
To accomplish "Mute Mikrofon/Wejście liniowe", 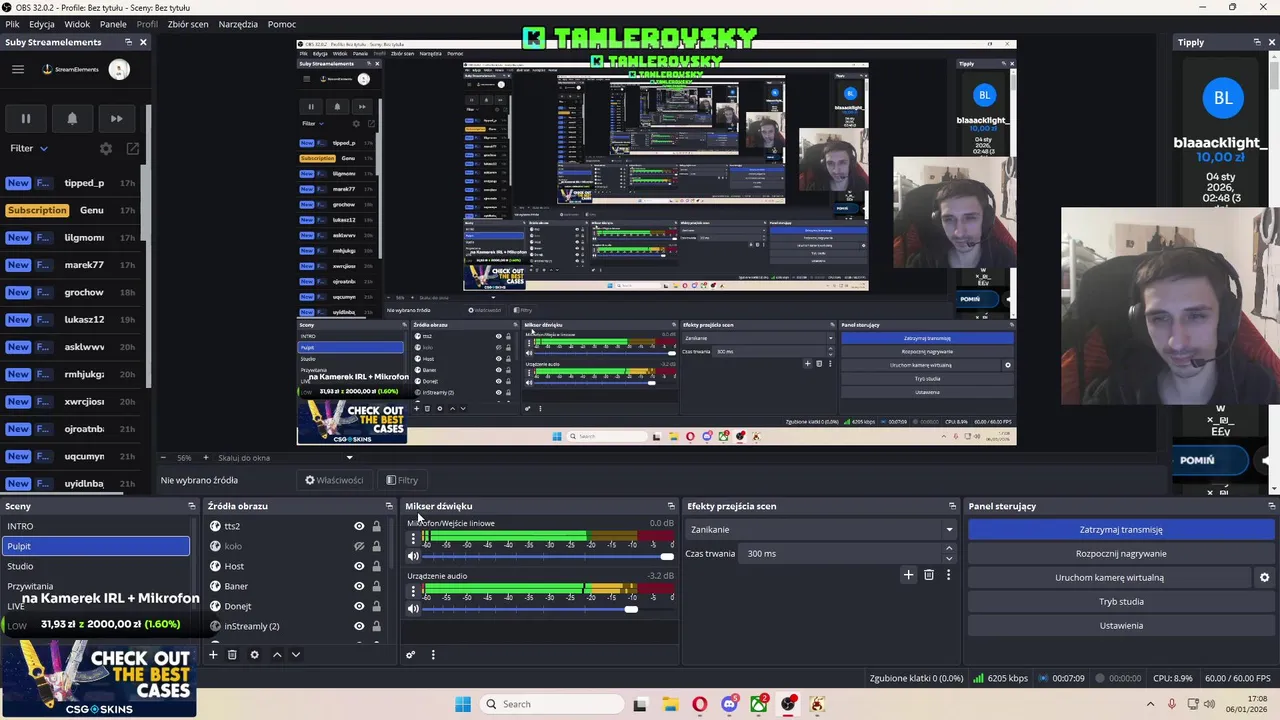I will click(x=413, y=556).
